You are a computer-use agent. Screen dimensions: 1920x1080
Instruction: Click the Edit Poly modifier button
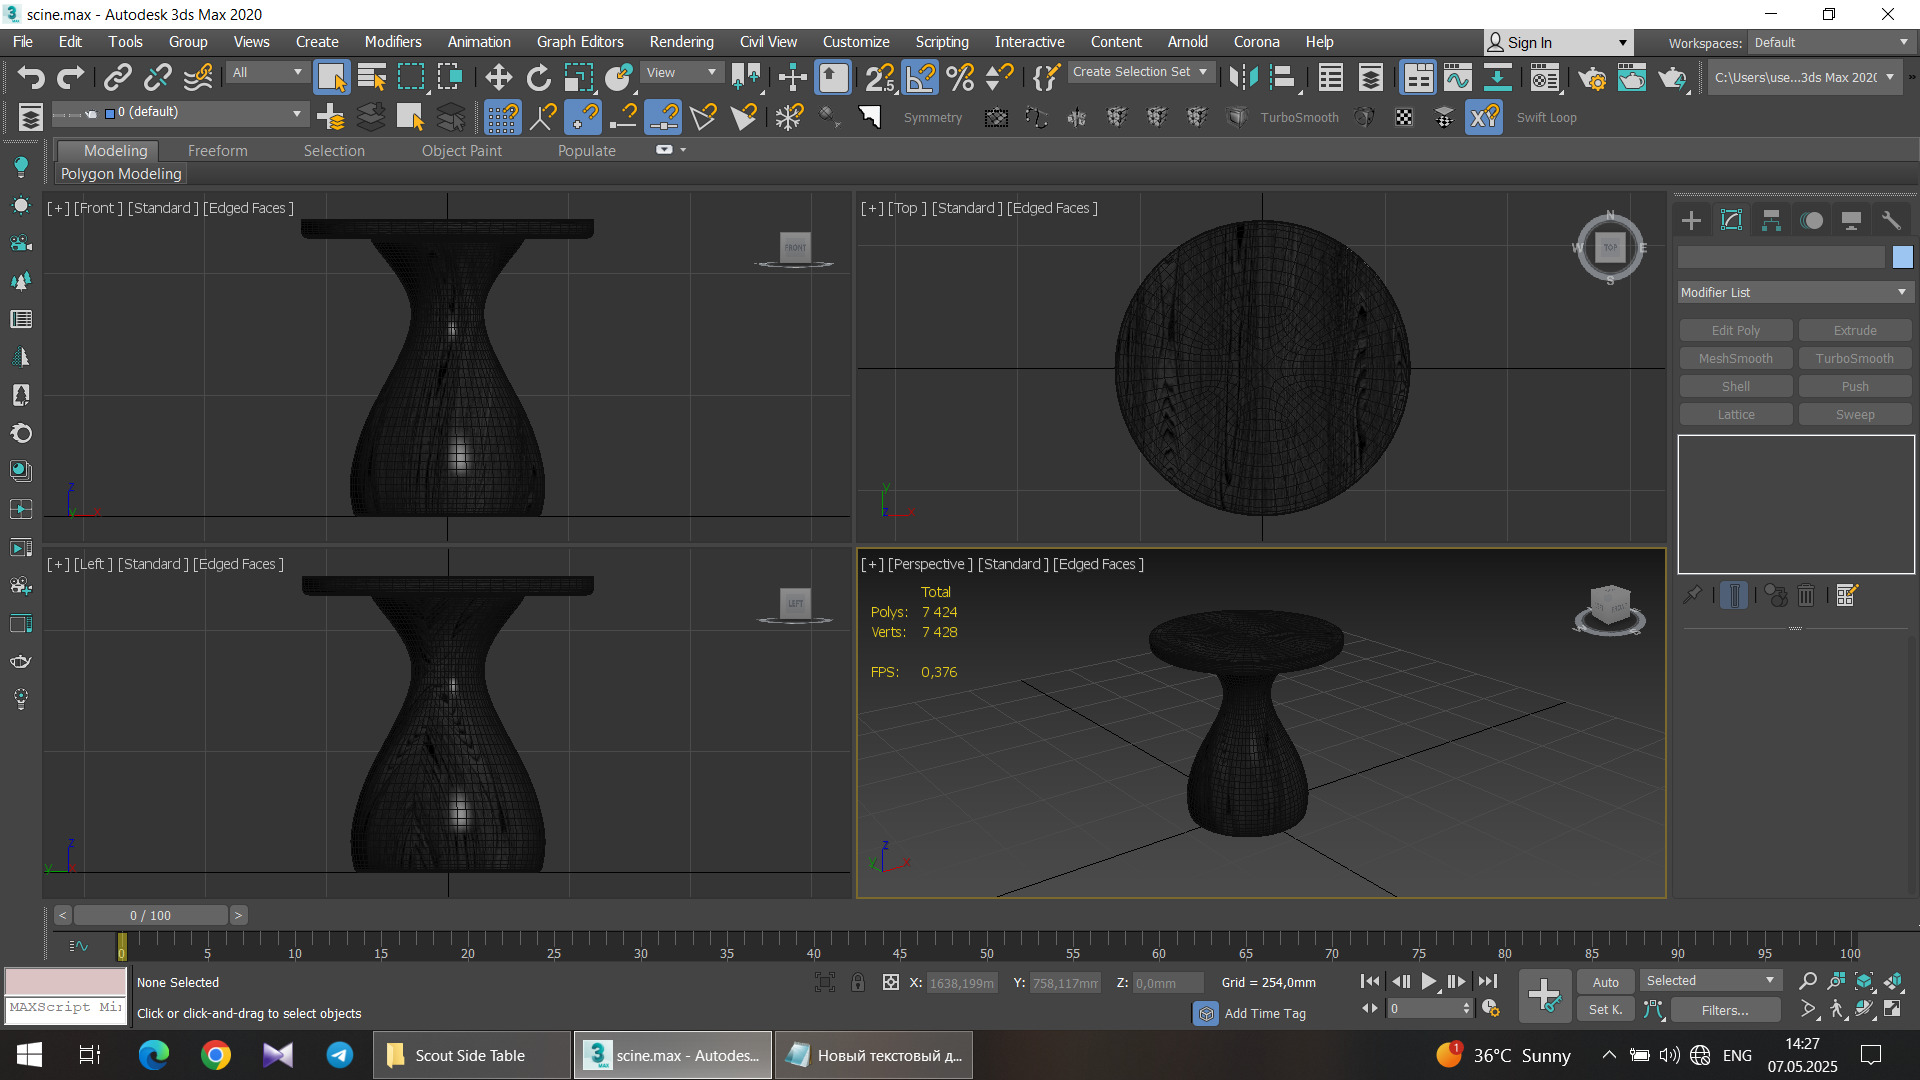[x=1735, y=330]
